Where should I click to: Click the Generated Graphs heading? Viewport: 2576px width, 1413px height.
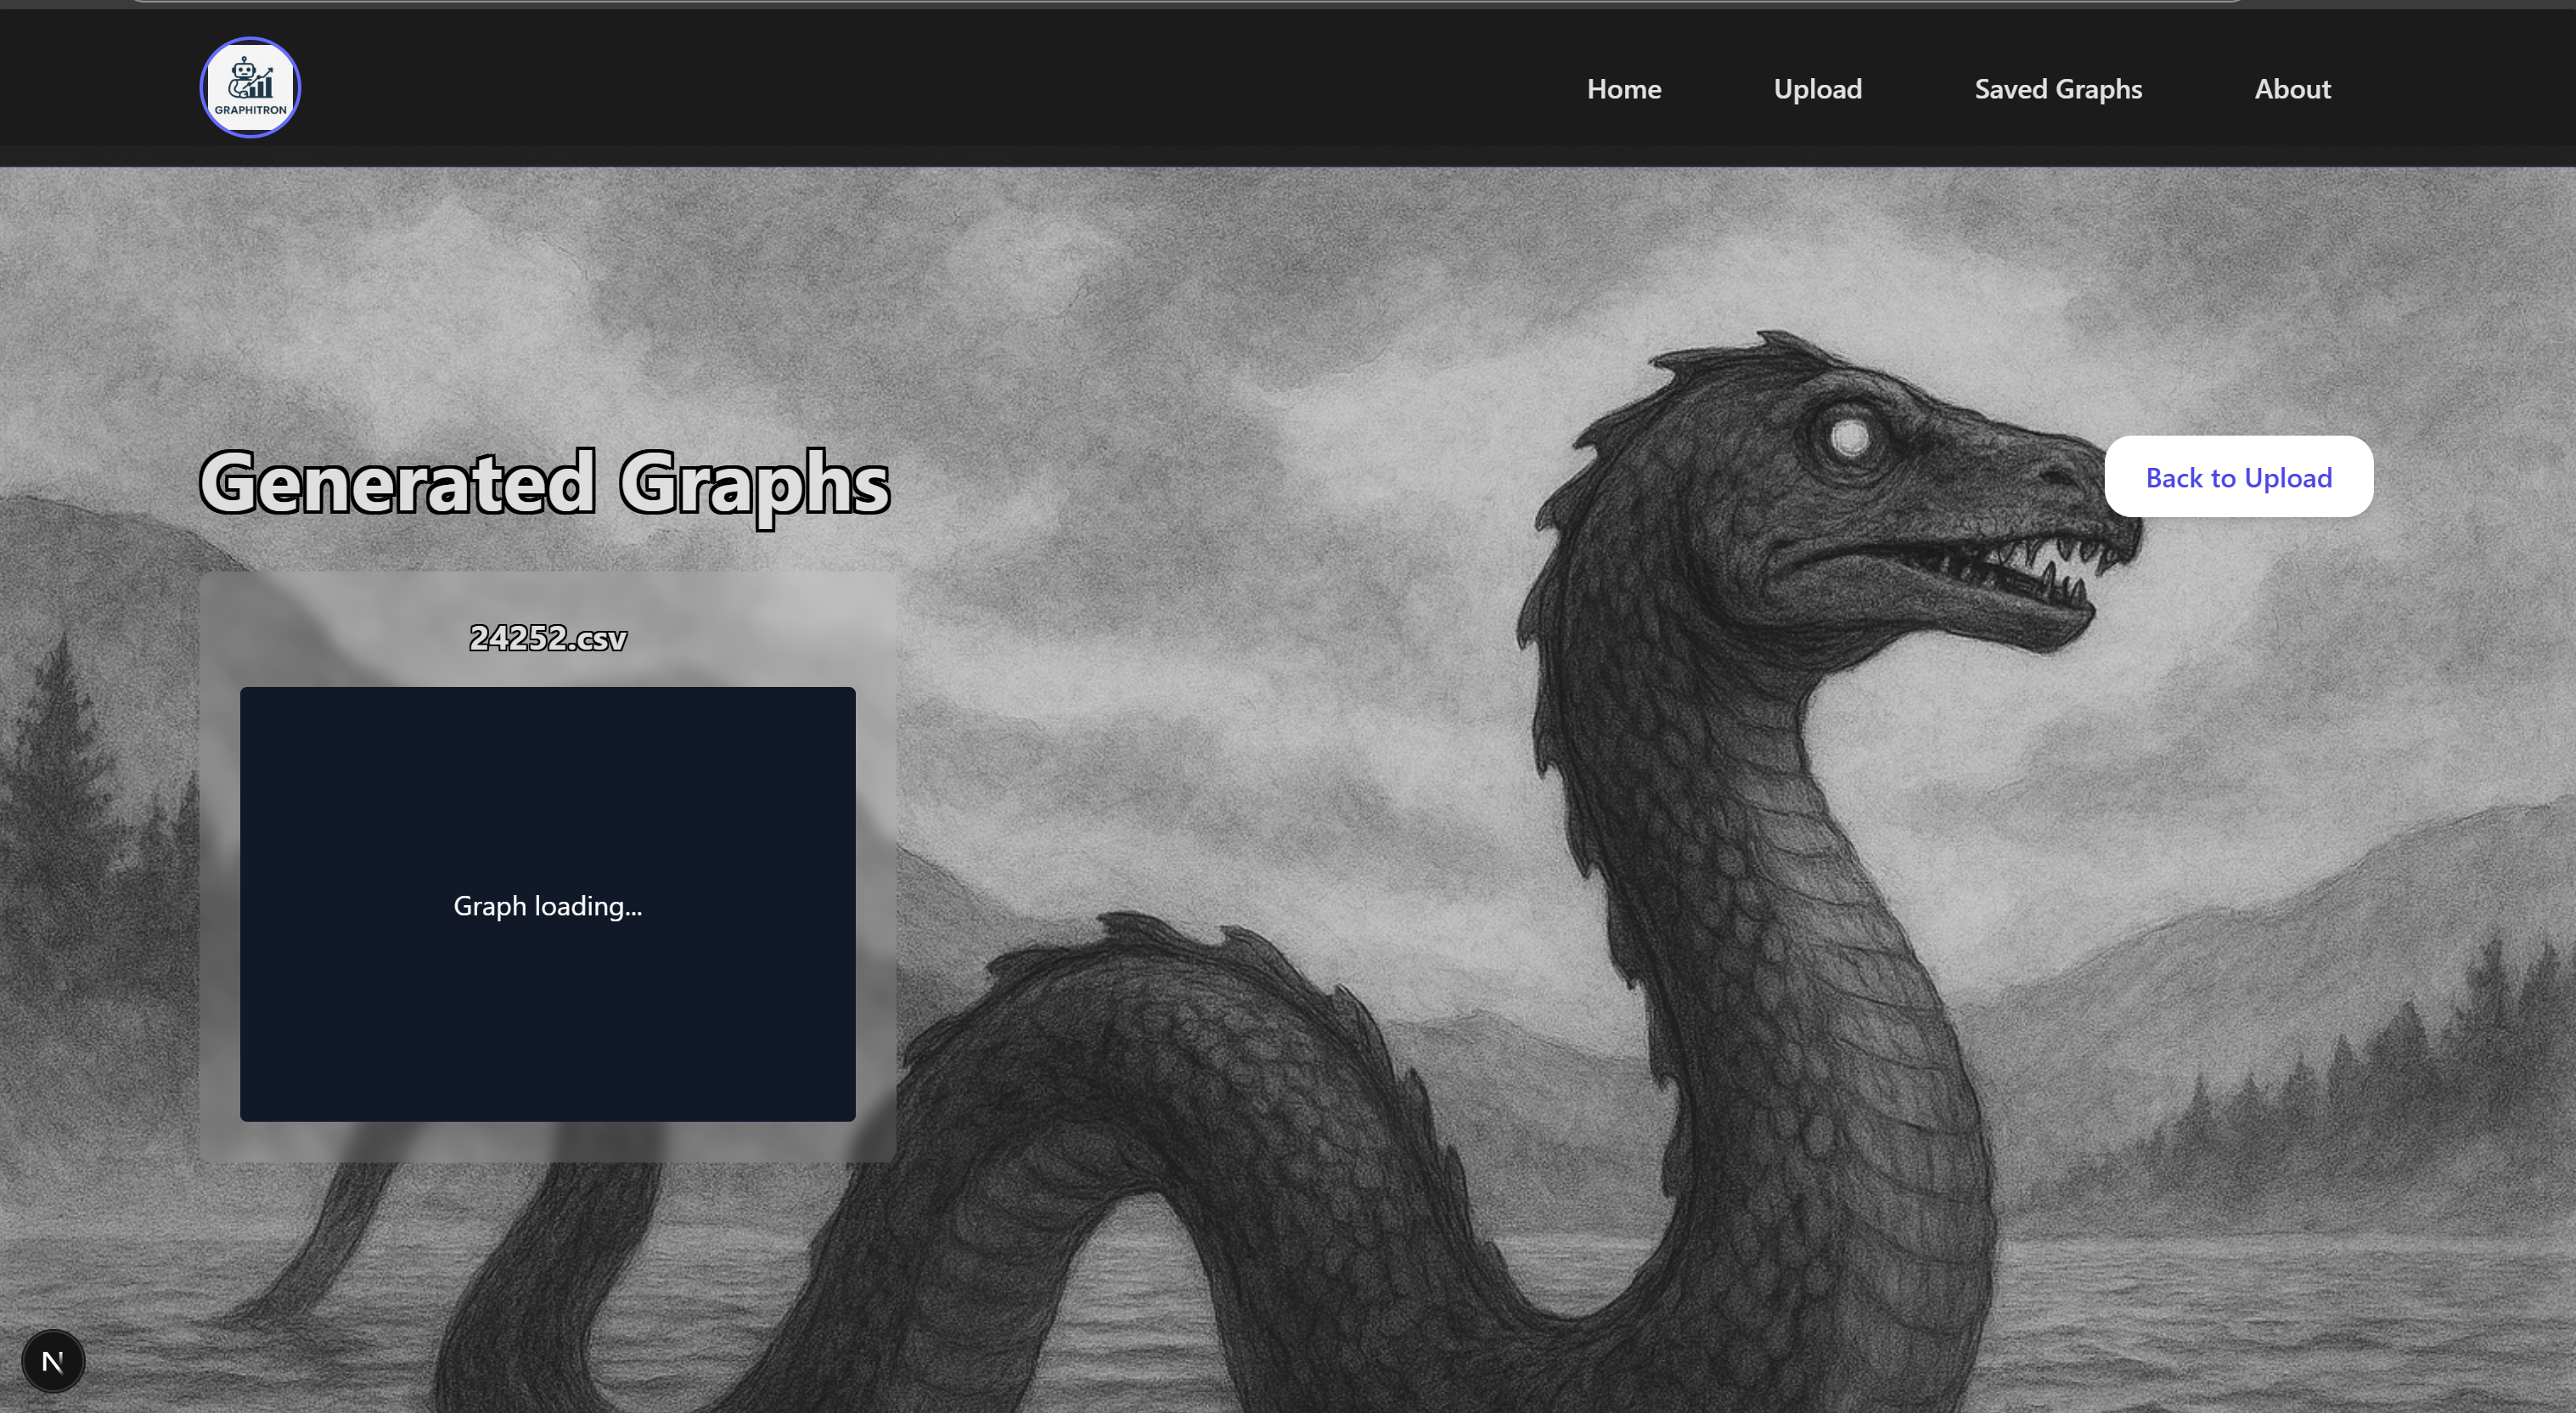coord(544,483)
